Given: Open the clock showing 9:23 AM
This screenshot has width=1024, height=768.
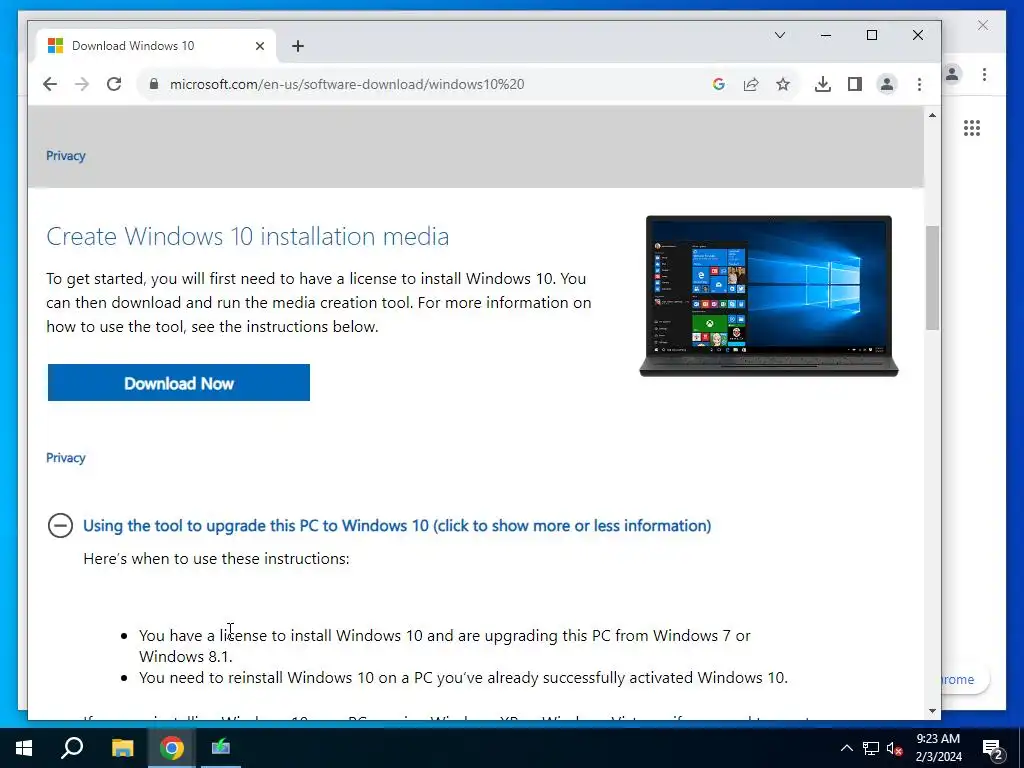Looking at the screenshot, I should click(x=938, y=748).
